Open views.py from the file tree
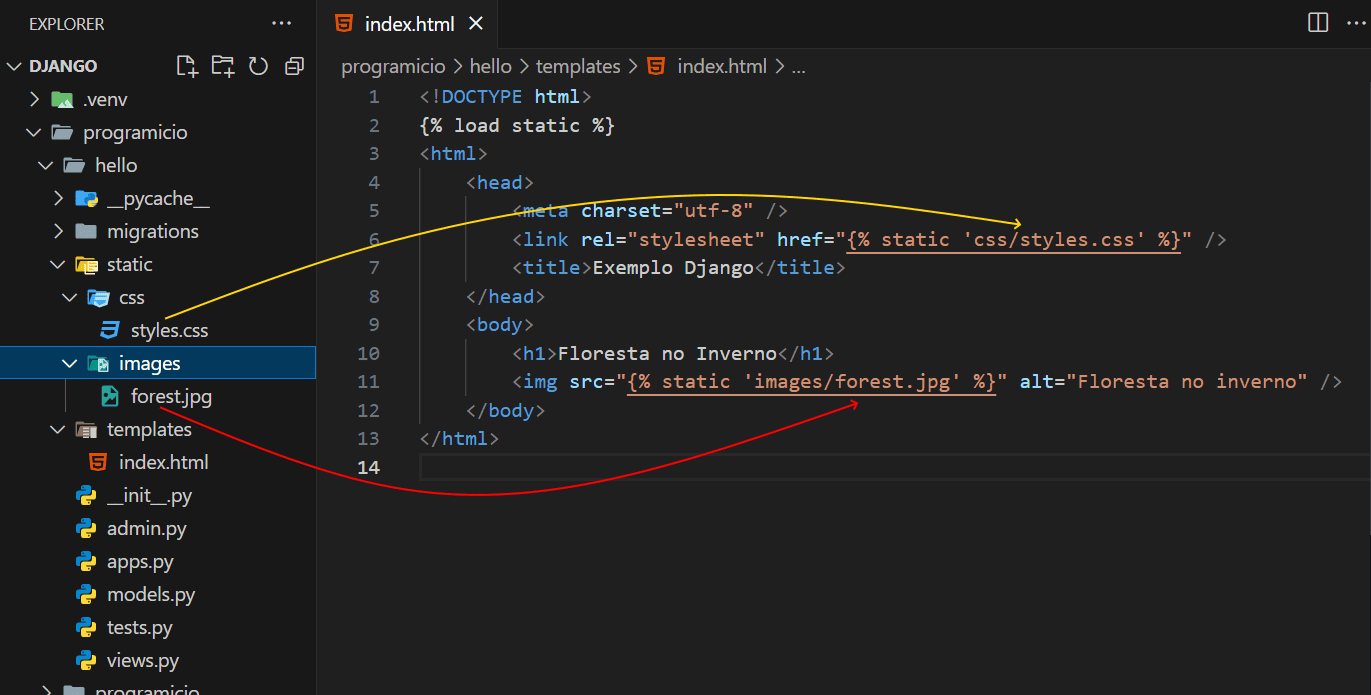 [143, 660]
